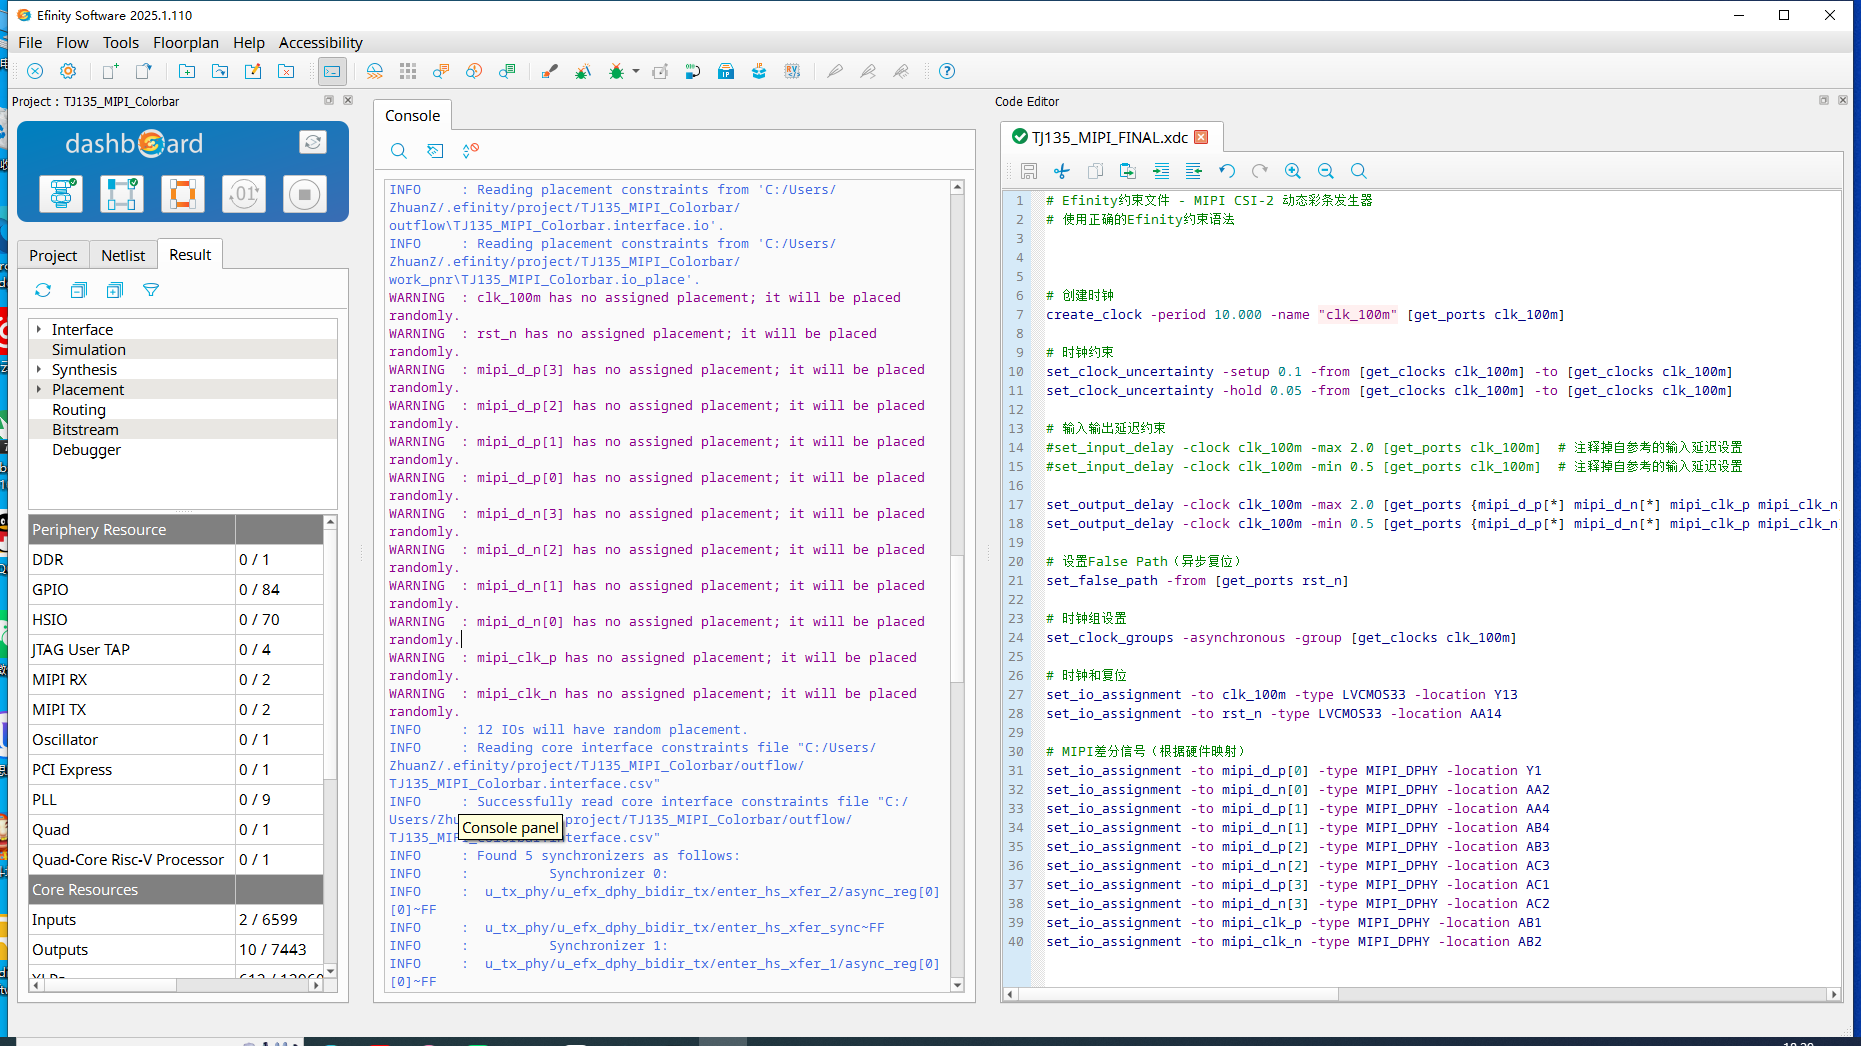The width and height of the screenshot is (1861, 1046).
Task: Open the blue IP Catalog icon
Action: coord(726,71)
